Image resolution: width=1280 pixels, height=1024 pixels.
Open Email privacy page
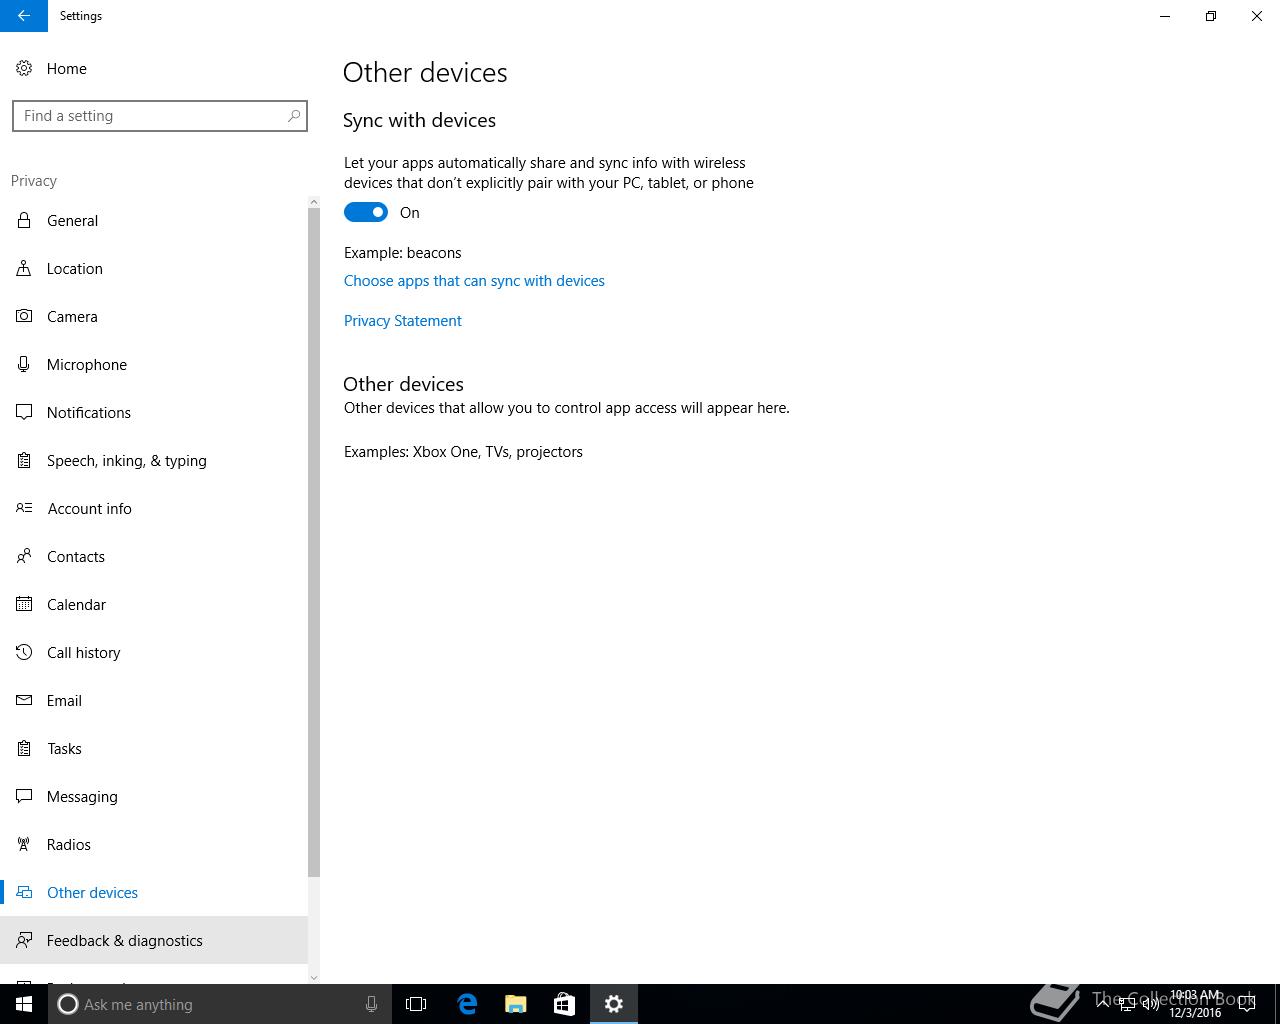154,700
